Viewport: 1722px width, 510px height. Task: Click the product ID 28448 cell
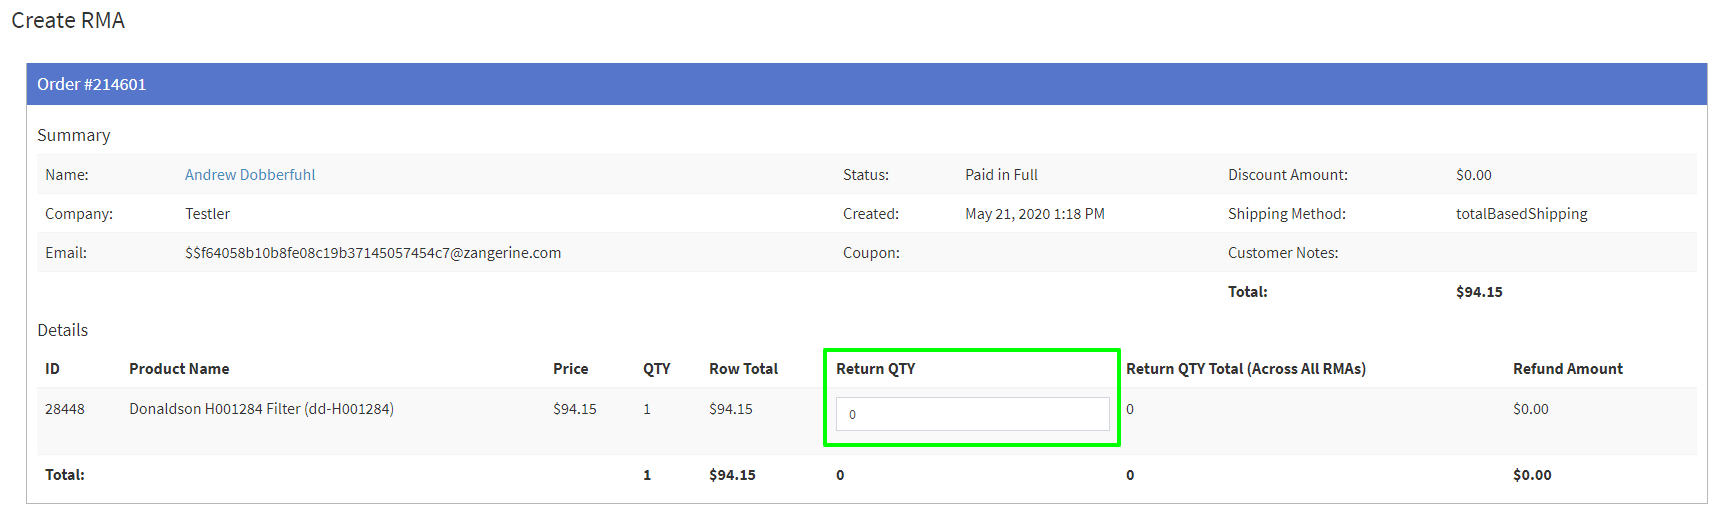pyautogui.click(x=65, y=409)
